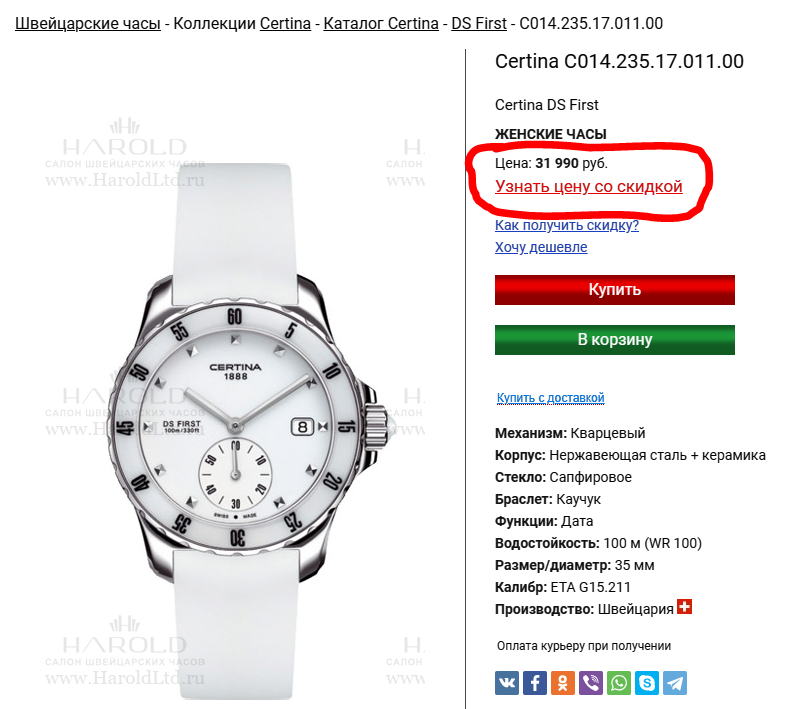The height and width of the screenshot is (709, 800).
Task: Click the Swiss flag icon
Action: (684, 606)
